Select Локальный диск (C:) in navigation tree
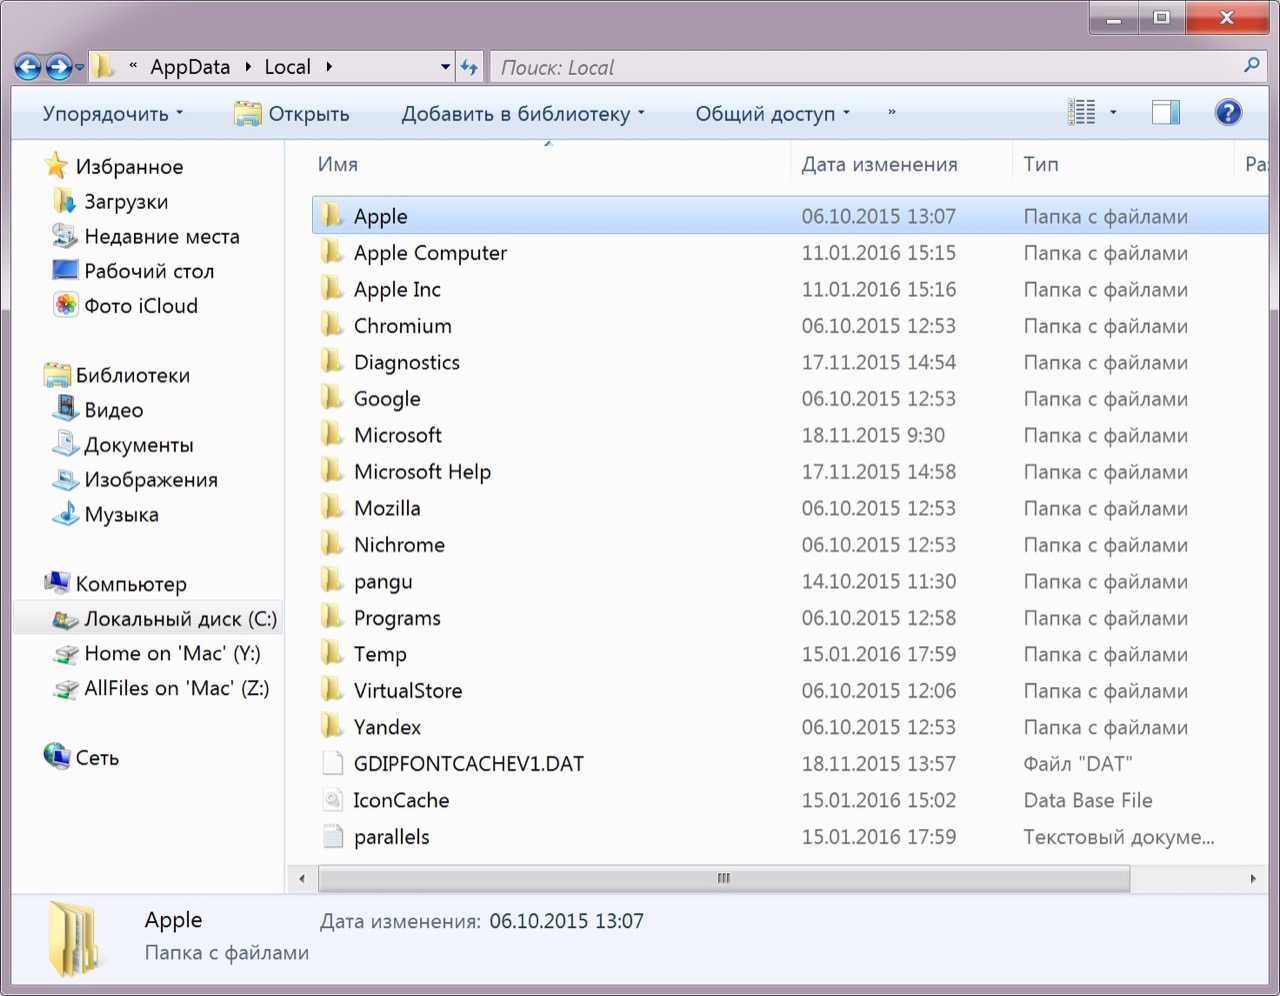The image size is (1280, 996). [180, 619]
